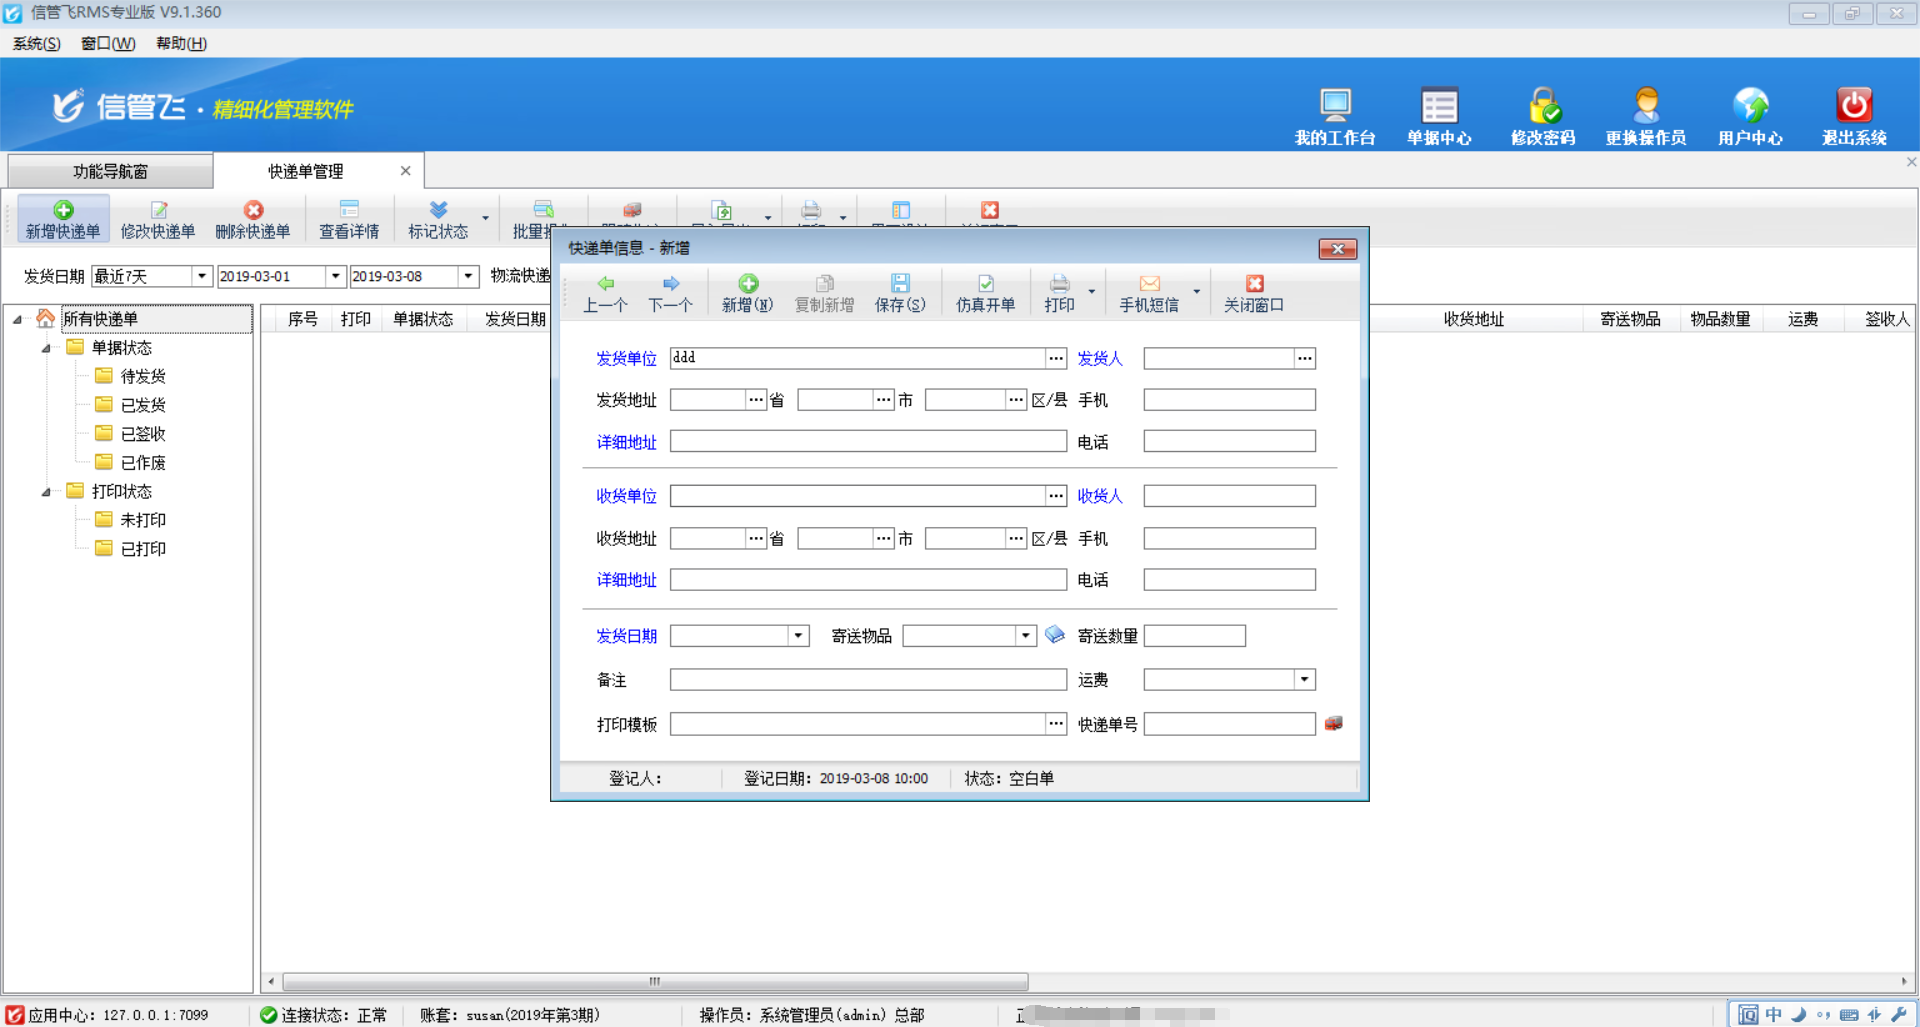Switch to the 功能导航窗 tab

point(110,171)
